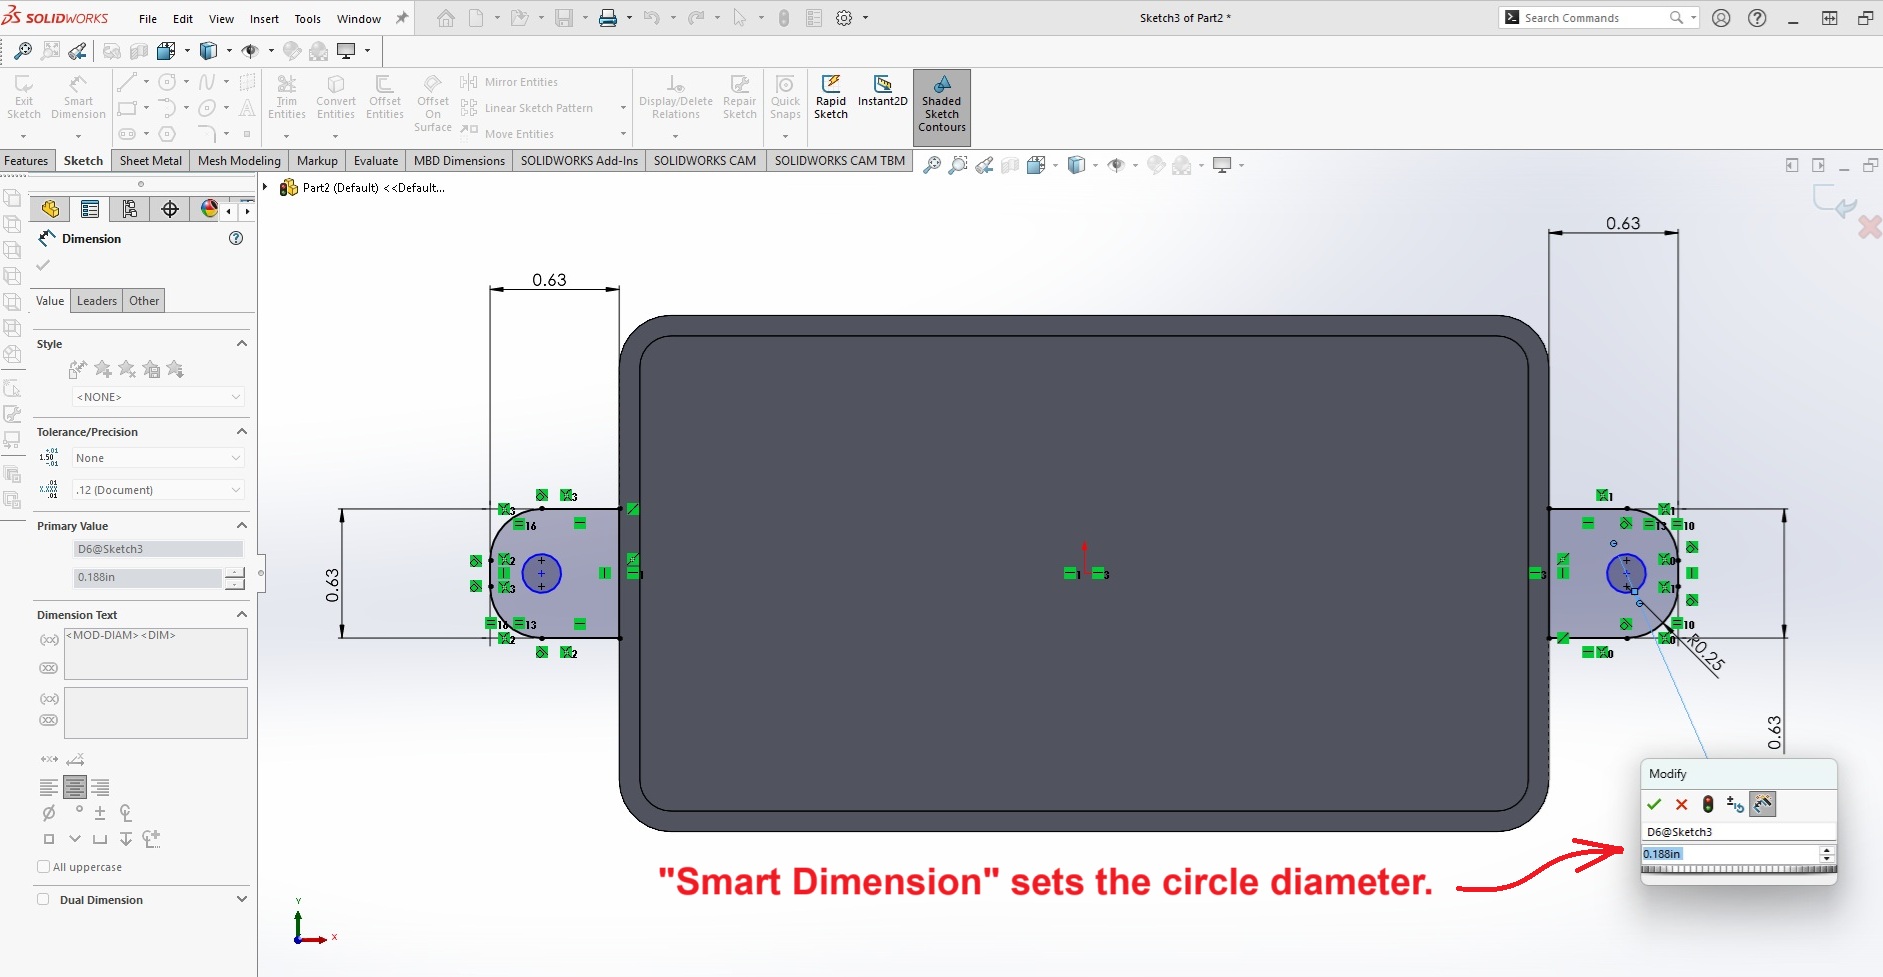
Task: Select center-justify dimension text button
Action: click(x=75, y=788)
